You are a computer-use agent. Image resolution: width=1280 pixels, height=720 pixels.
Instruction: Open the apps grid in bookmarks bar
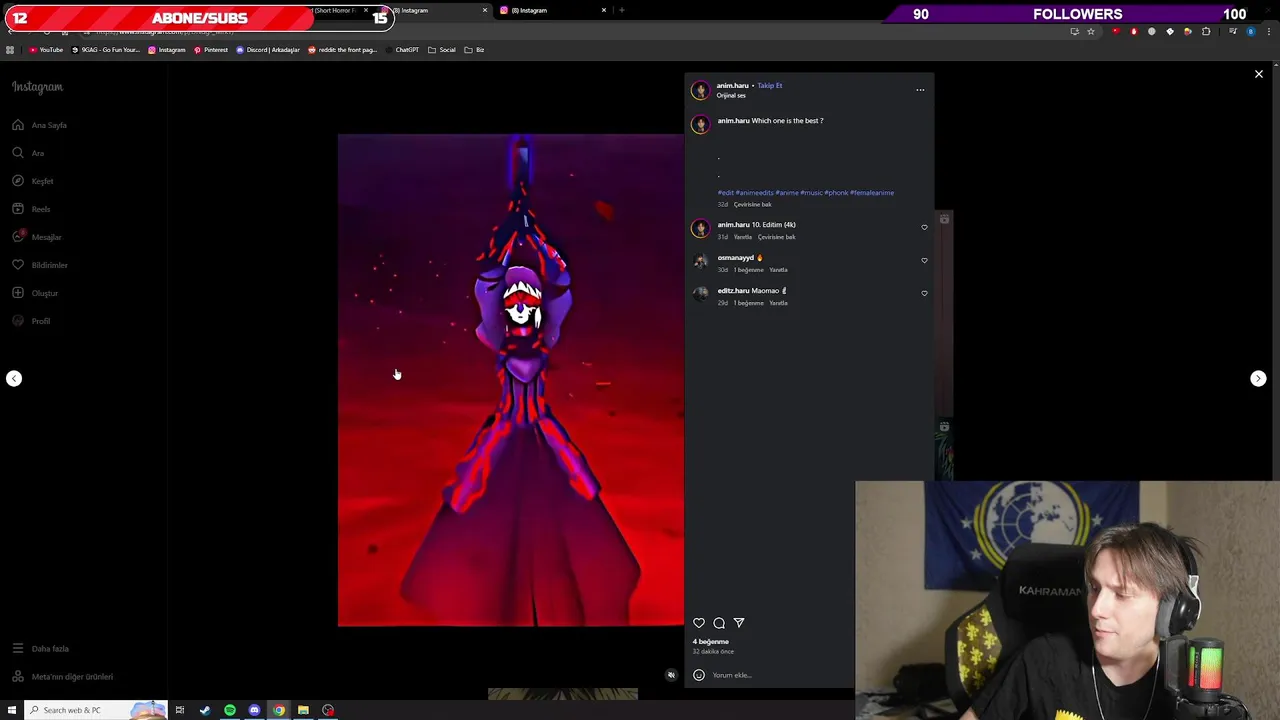pyautogui.click(x=10, y=50)
